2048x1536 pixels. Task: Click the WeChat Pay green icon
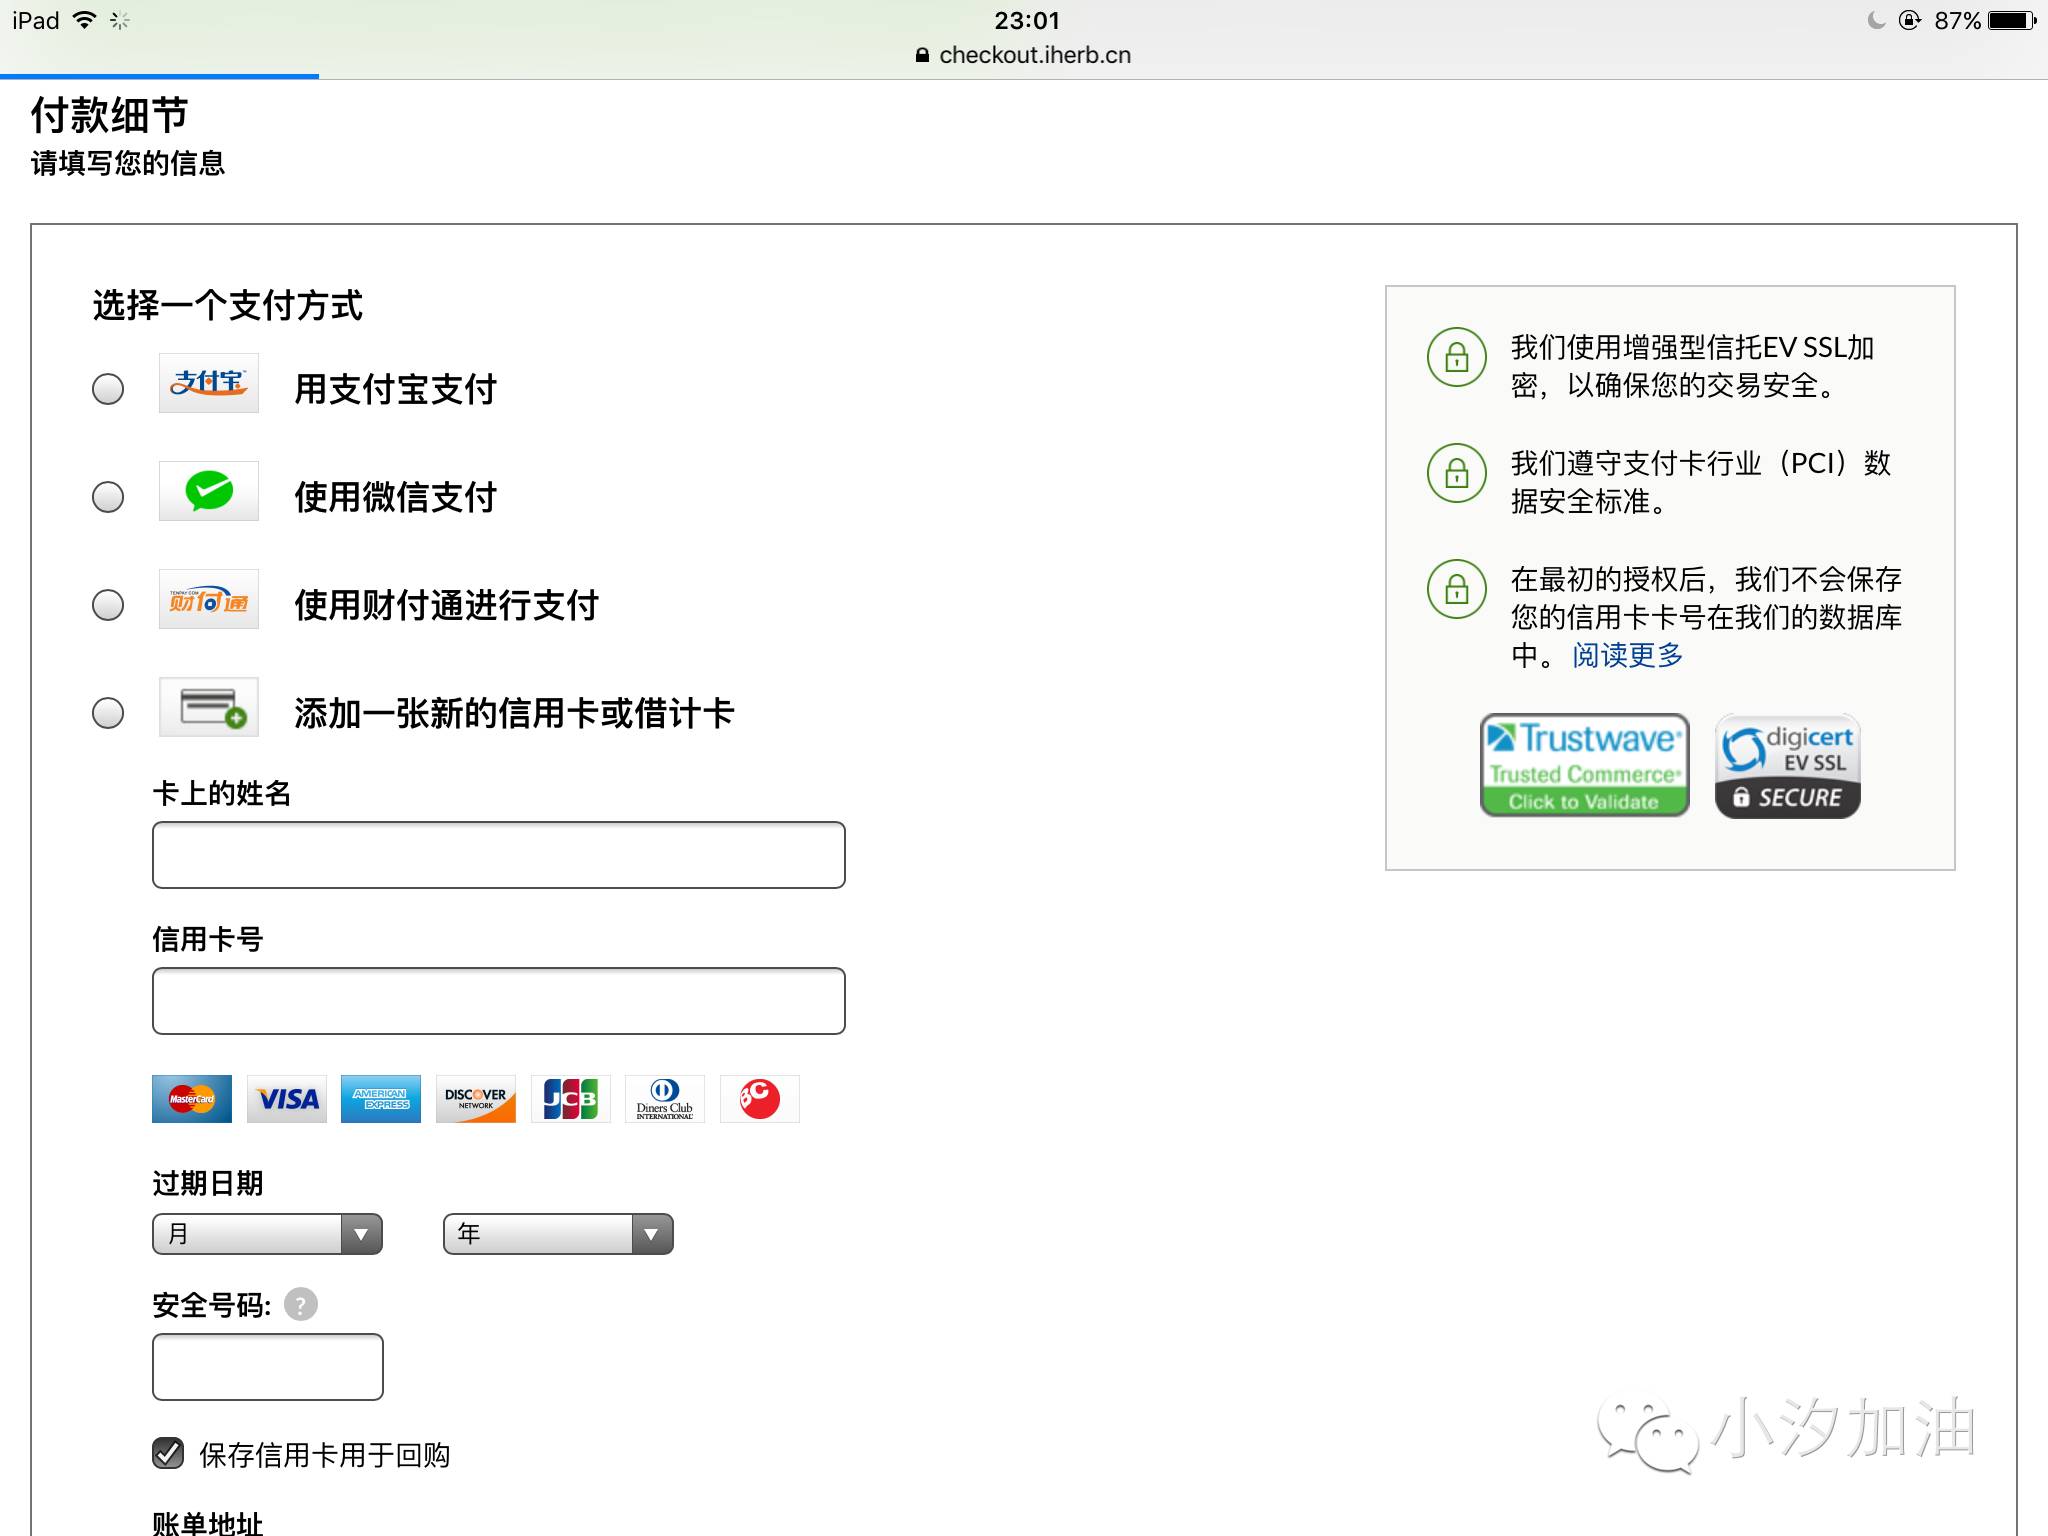click(x=207, y=492)
